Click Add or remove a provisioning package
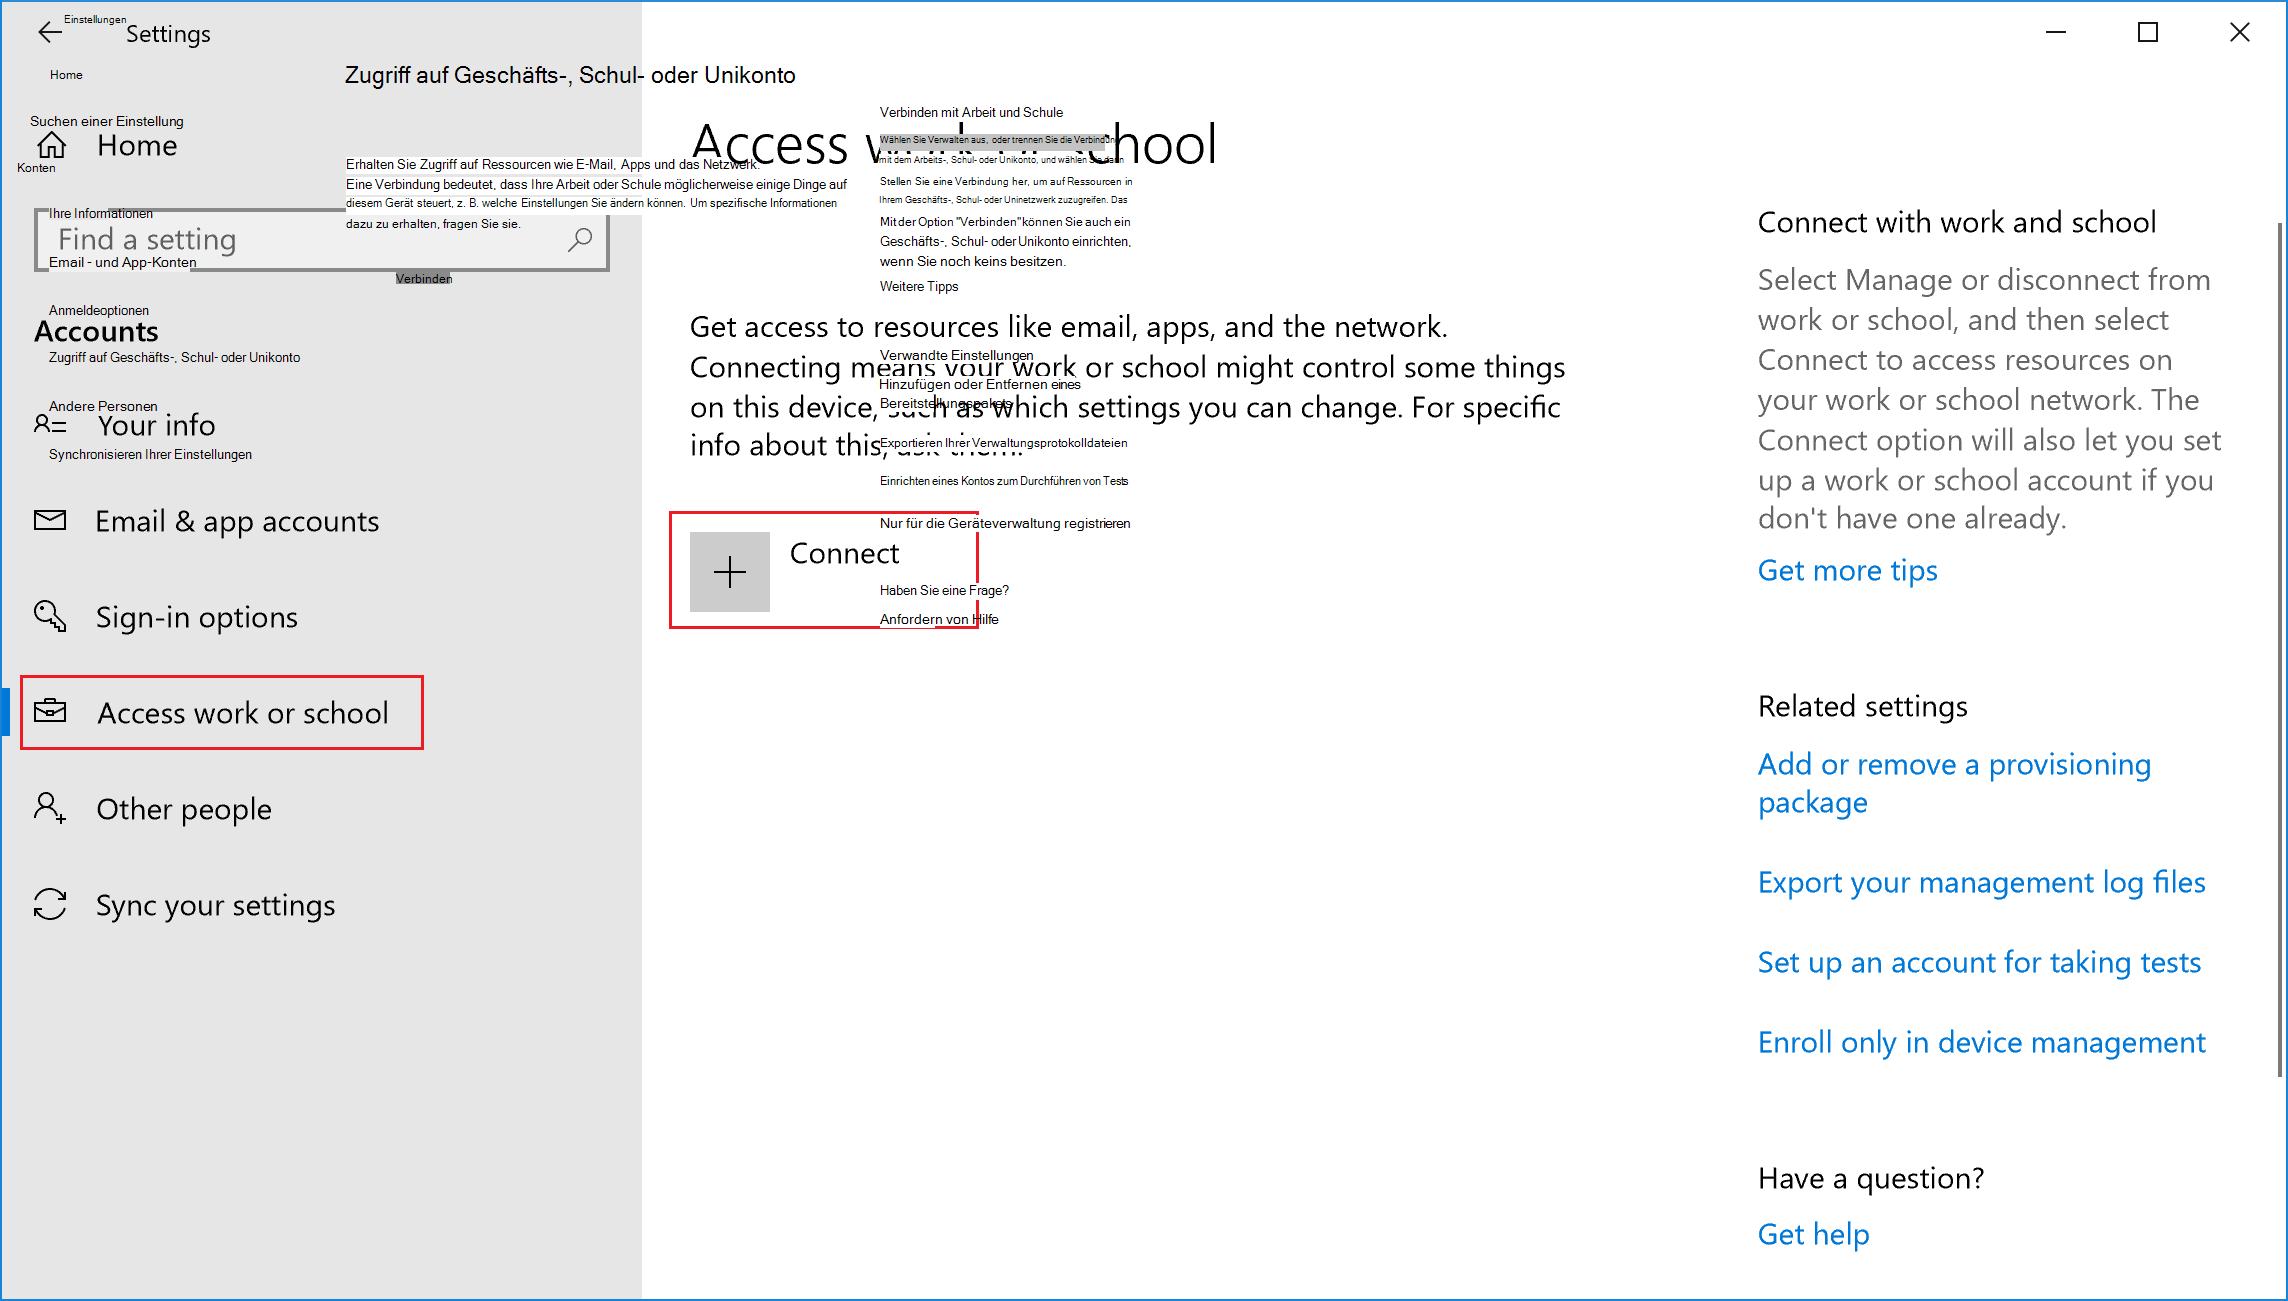 pyautogui.click(x=1953, y=782)
